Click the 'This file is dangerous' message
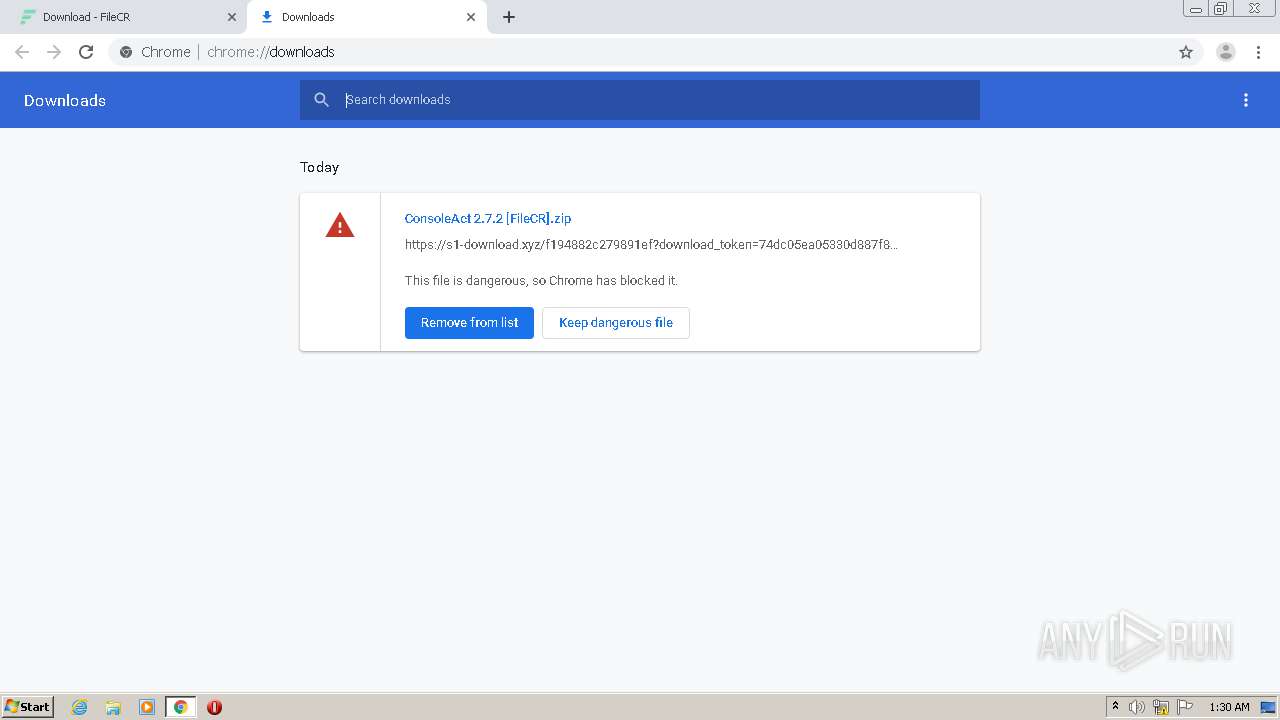The height and width of the screenshot is (720, 1280). [541, 281]
